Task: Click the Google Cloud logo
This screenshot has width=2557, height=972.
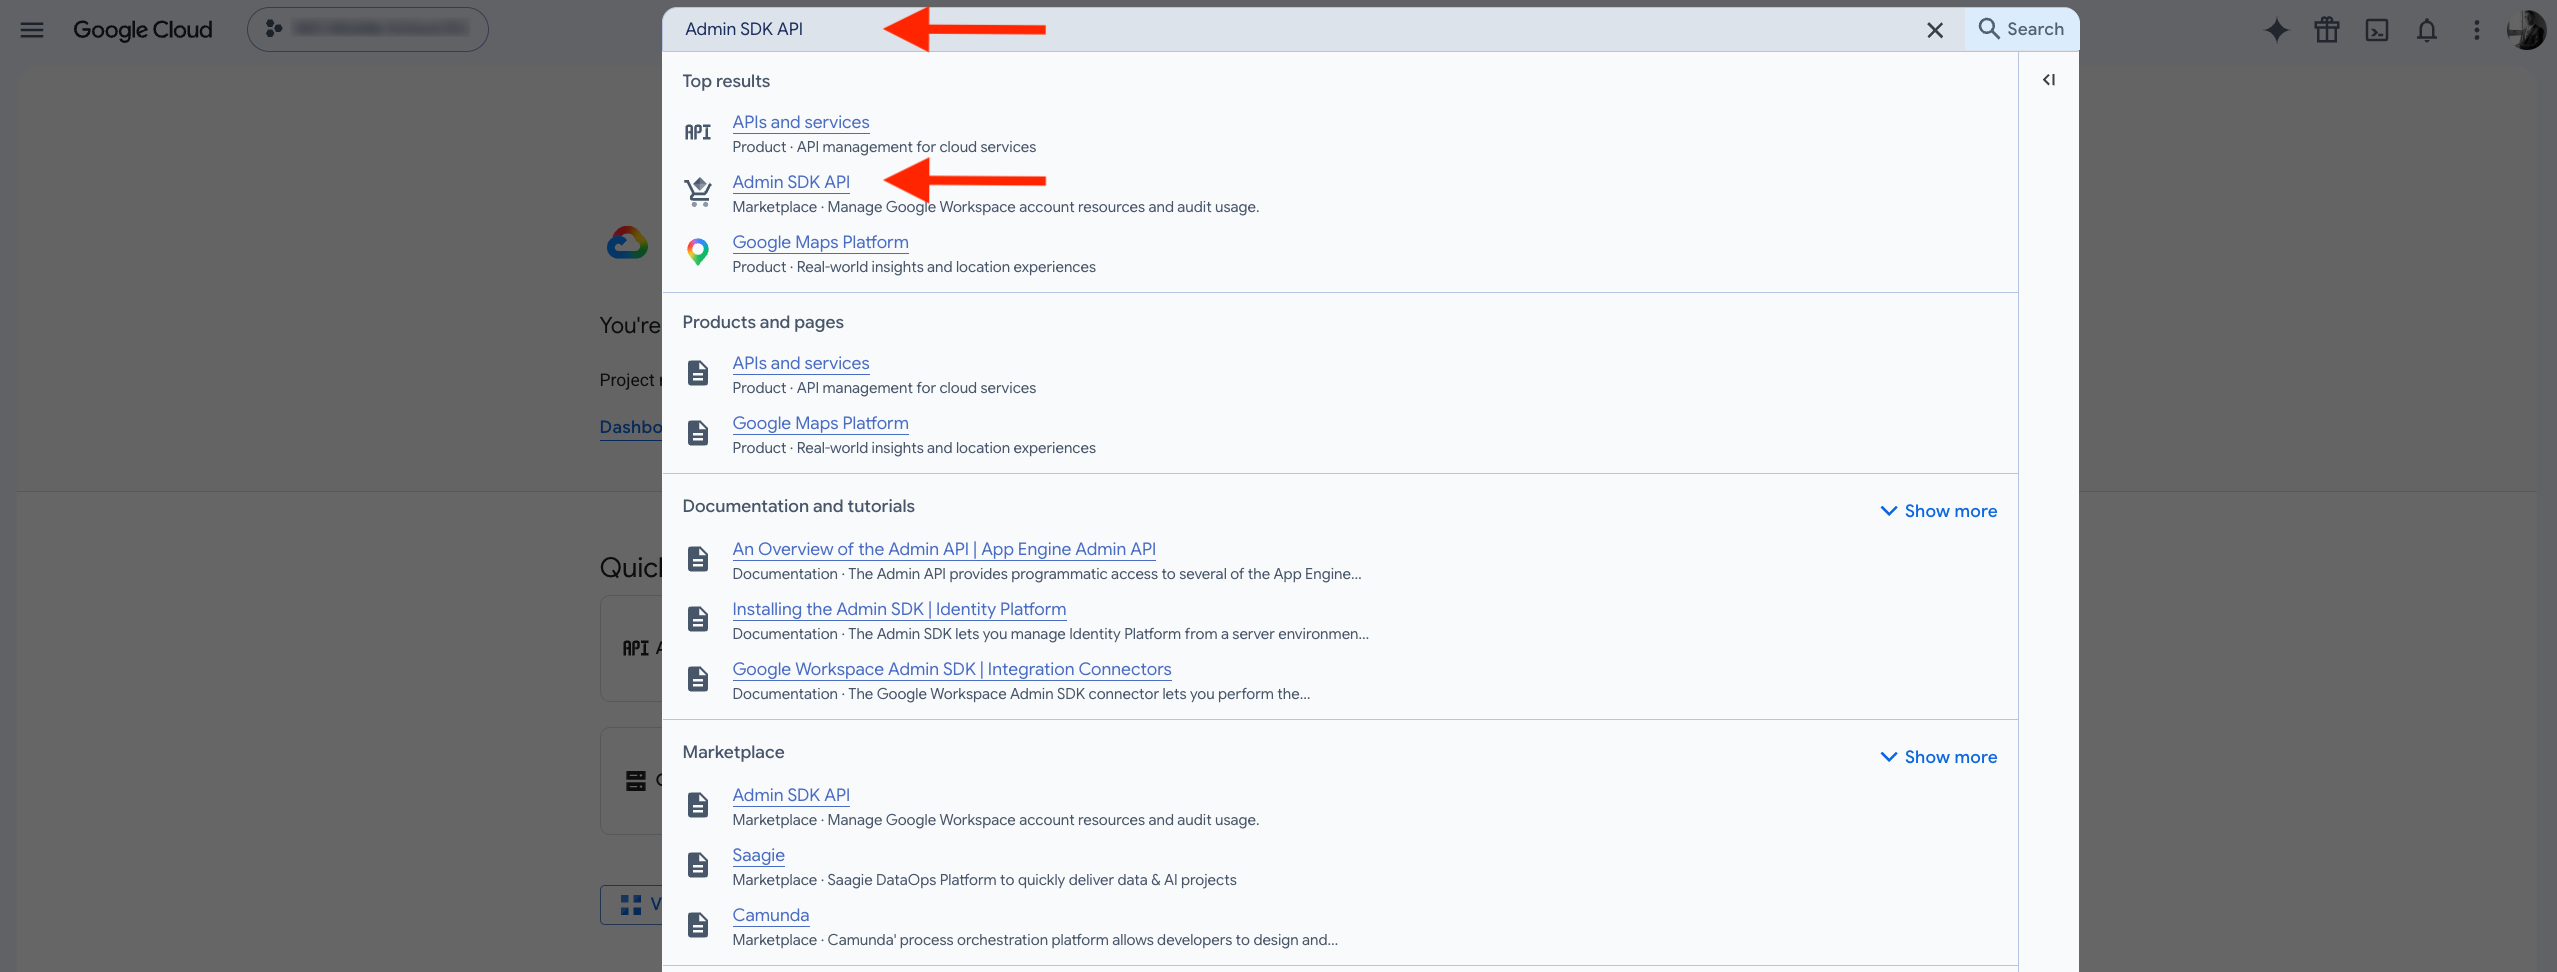Action: 143,30
